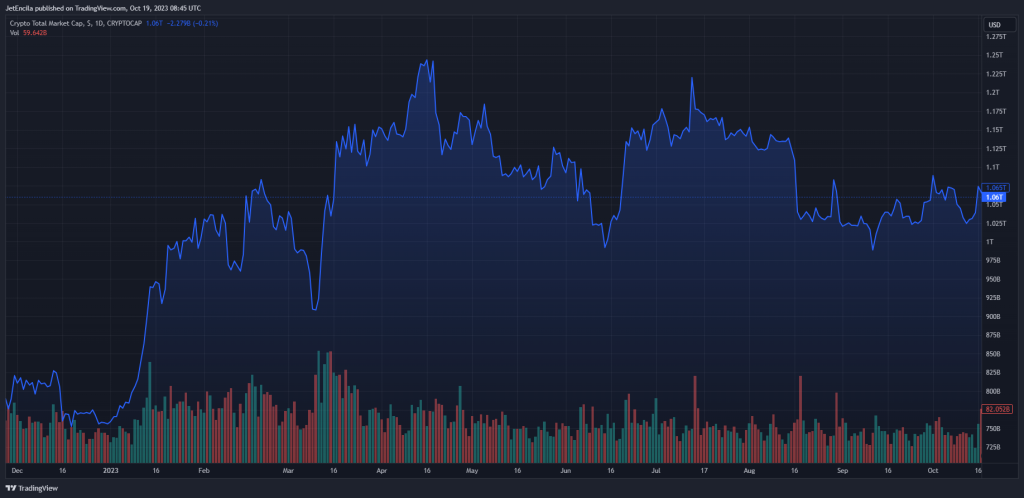
Task: Click the 1.06T current price label
Action: coord(994,198)
